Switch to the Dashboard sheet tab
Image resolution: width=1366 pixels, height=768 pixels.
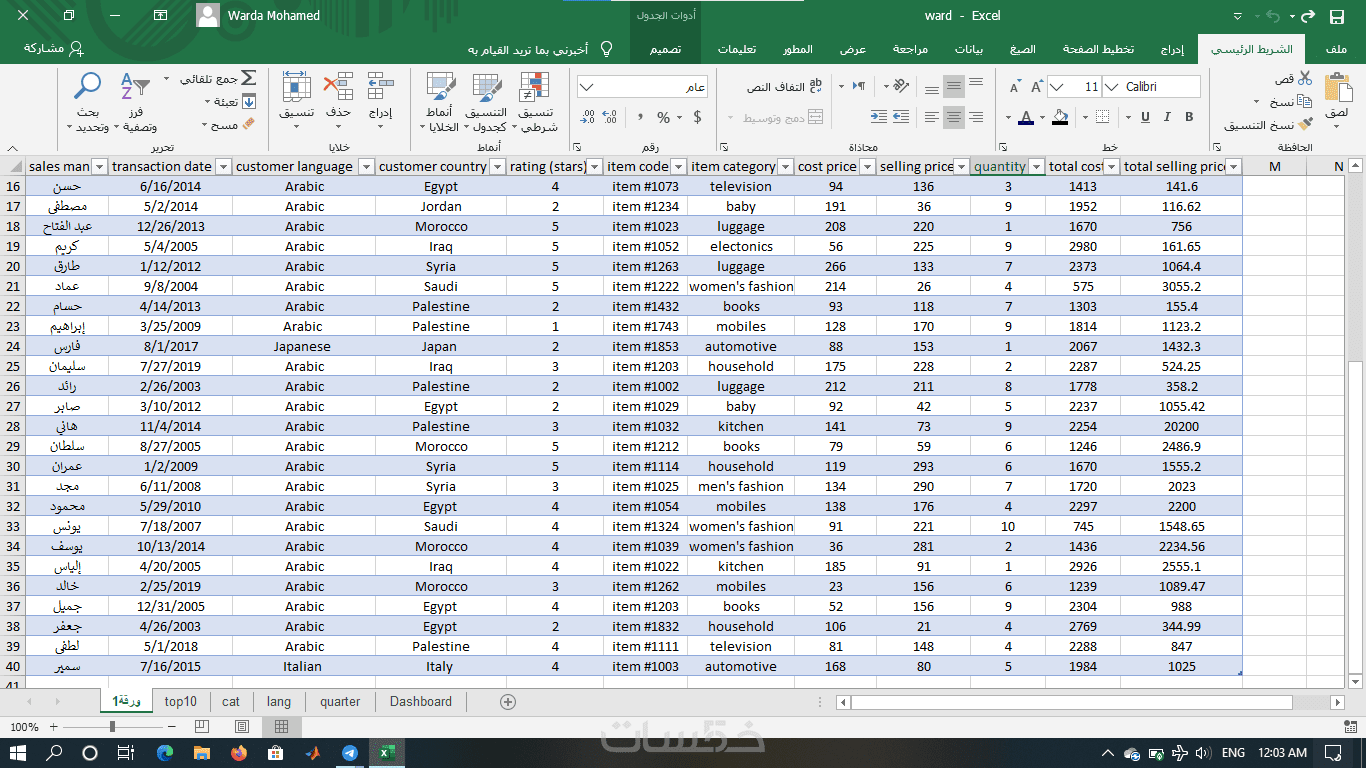tap(421, 702)
